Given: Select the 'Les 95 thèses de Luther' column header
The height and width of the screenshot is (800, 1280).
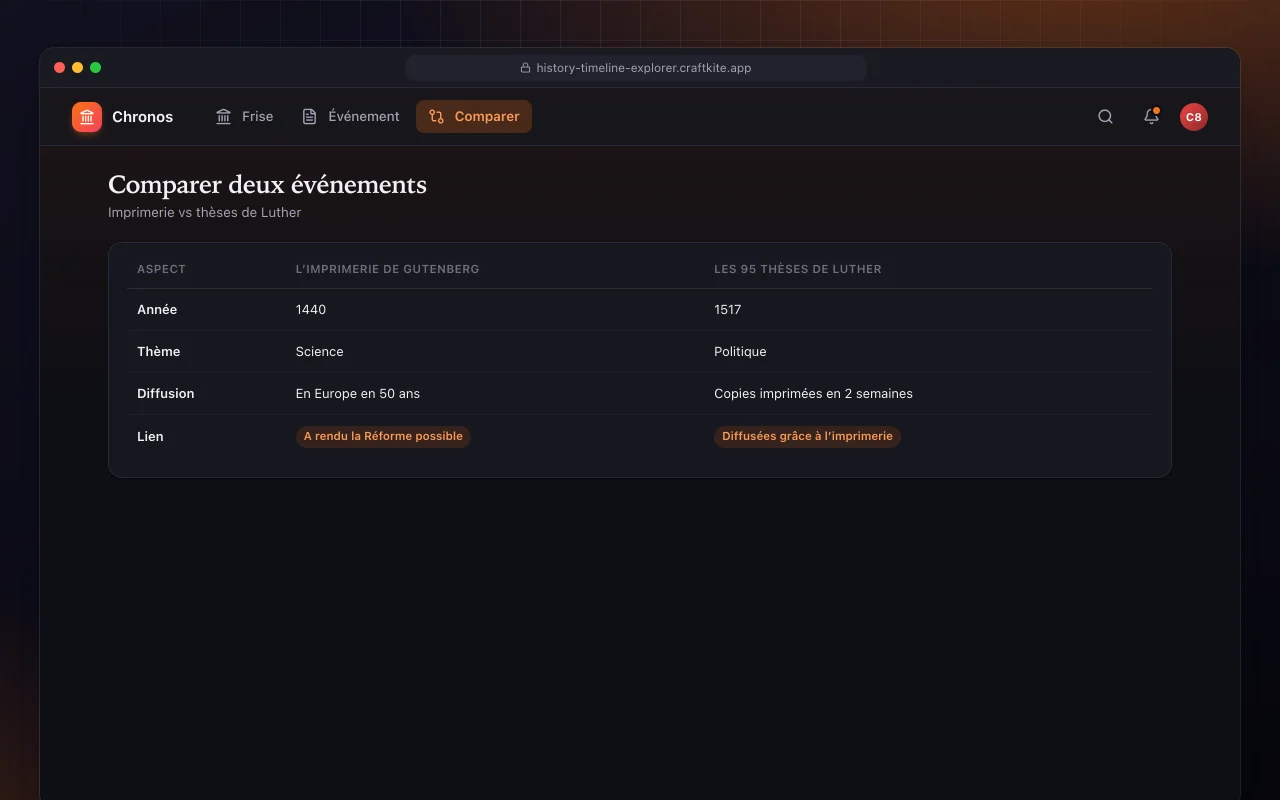Looking at the screenshot, I should tap(797, 269).
